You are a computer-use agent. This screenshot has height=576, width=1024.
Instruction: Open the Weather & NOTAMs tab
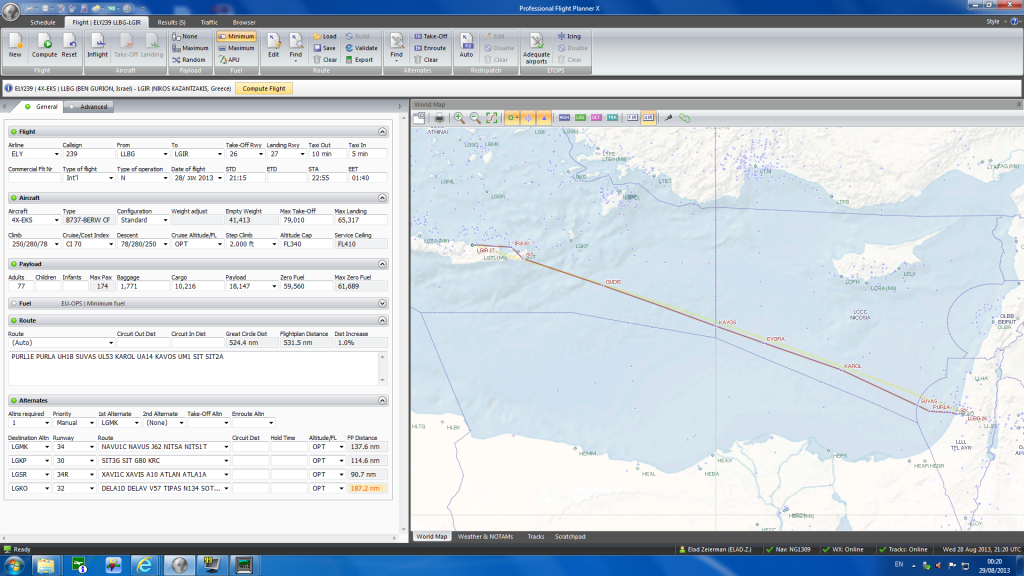pos(485,537)
